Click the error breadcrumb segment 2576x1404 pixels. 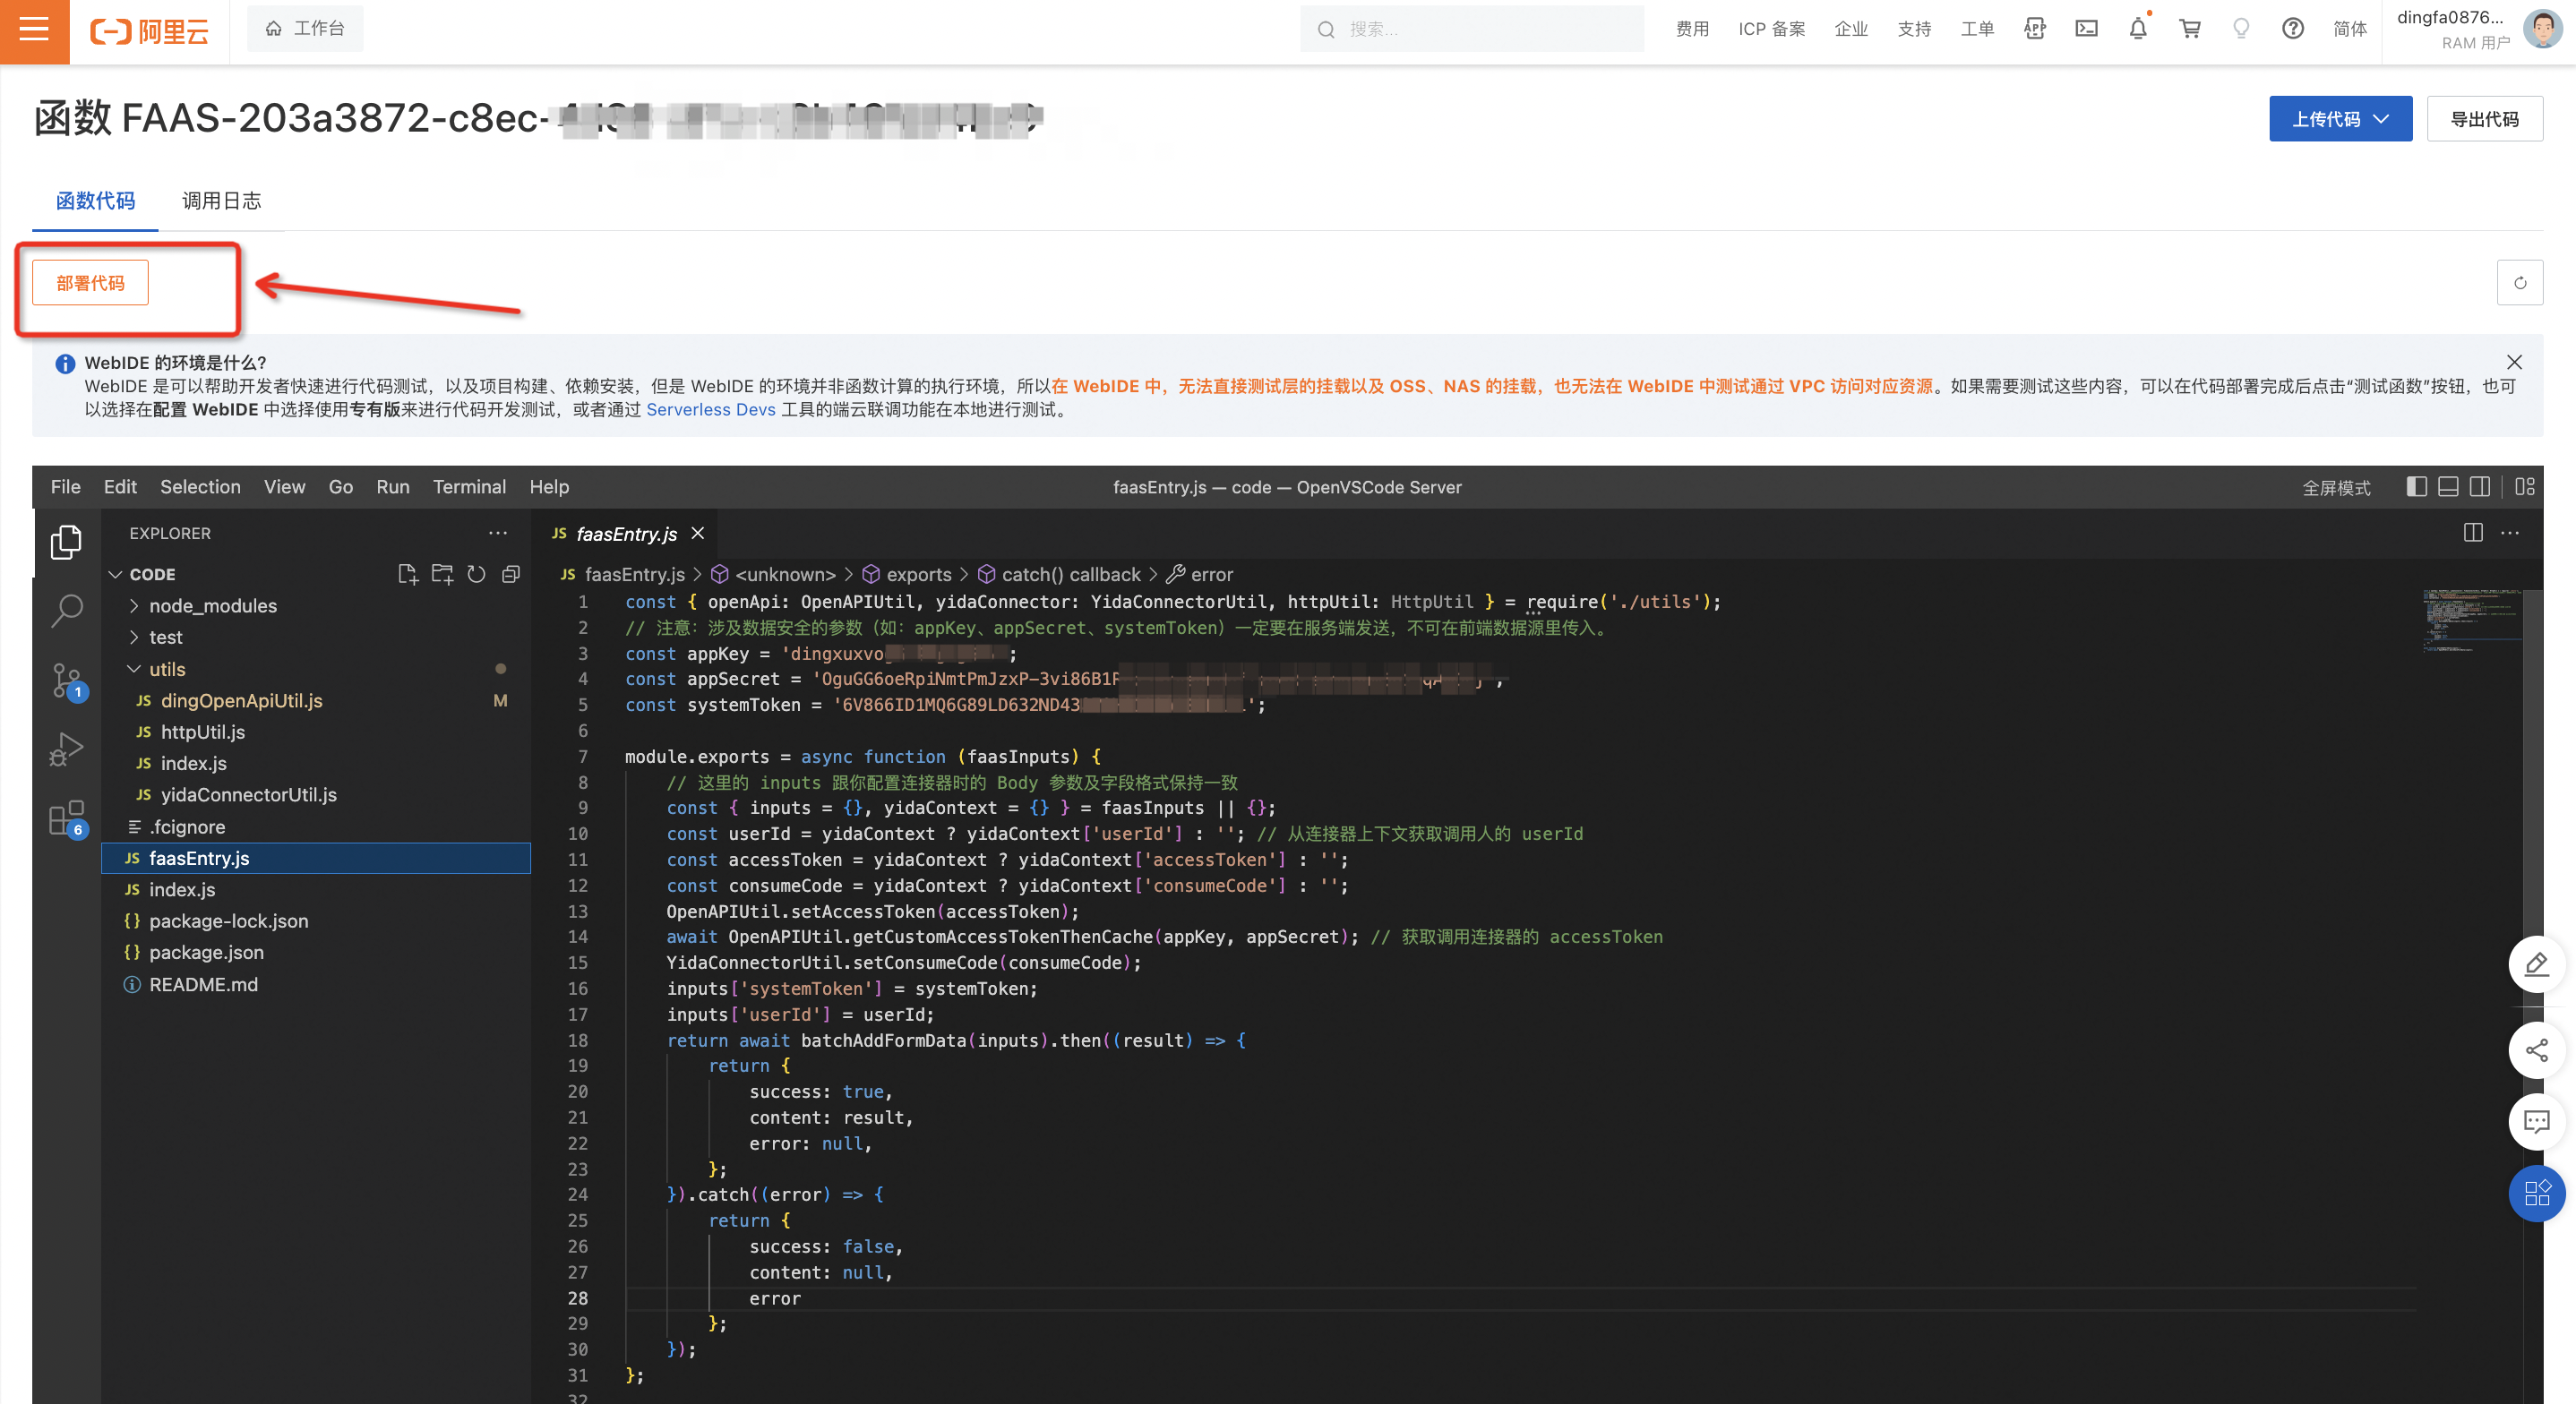coord(1200,574)
